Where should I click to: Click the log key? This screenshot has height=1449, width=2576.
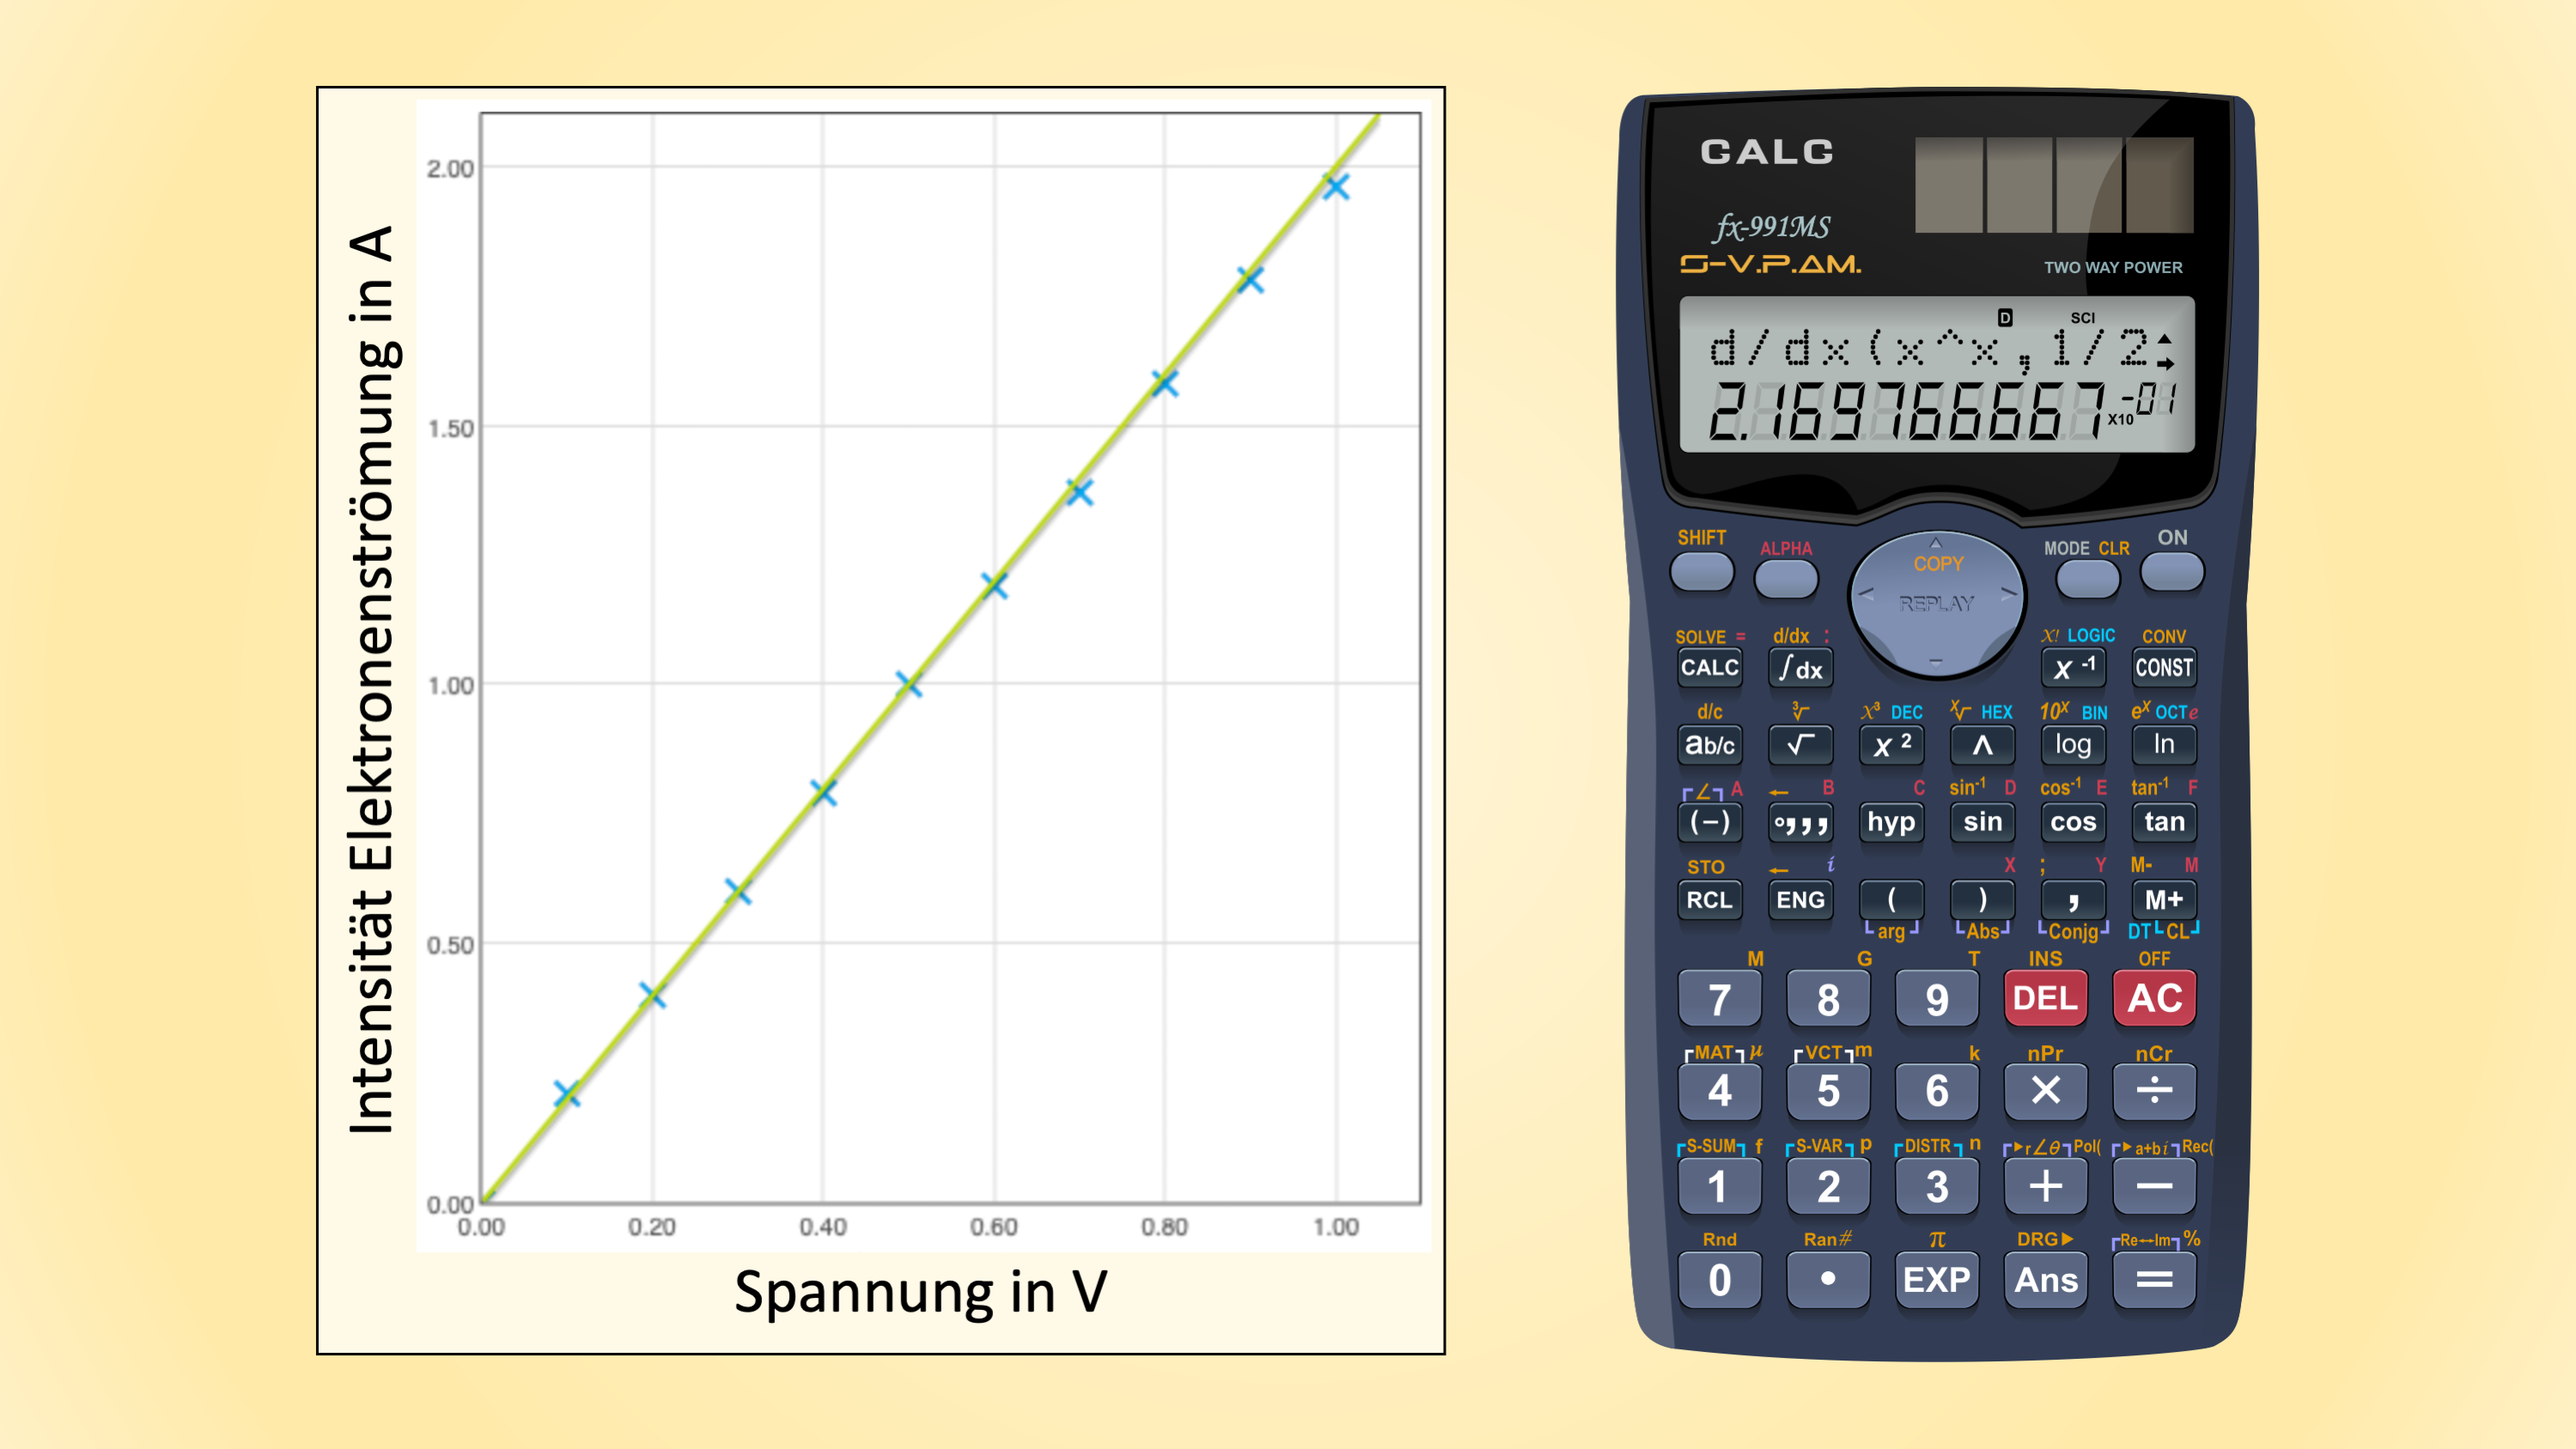pyautogui.click(x=2073, y=744)
